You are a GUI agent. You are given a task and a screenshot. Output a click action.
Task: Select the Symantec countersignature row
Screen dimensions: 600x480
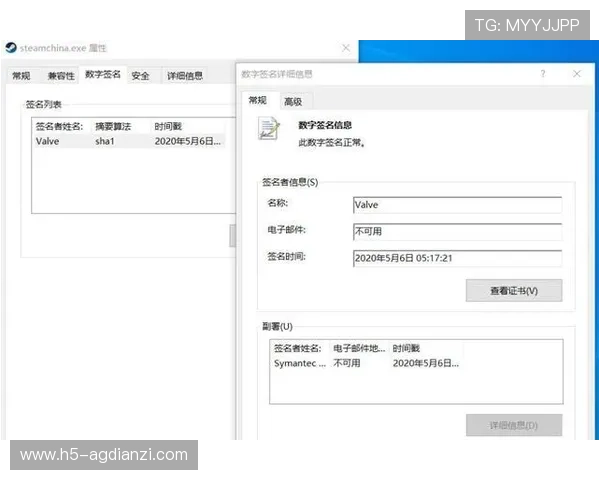tap(368, 363)
